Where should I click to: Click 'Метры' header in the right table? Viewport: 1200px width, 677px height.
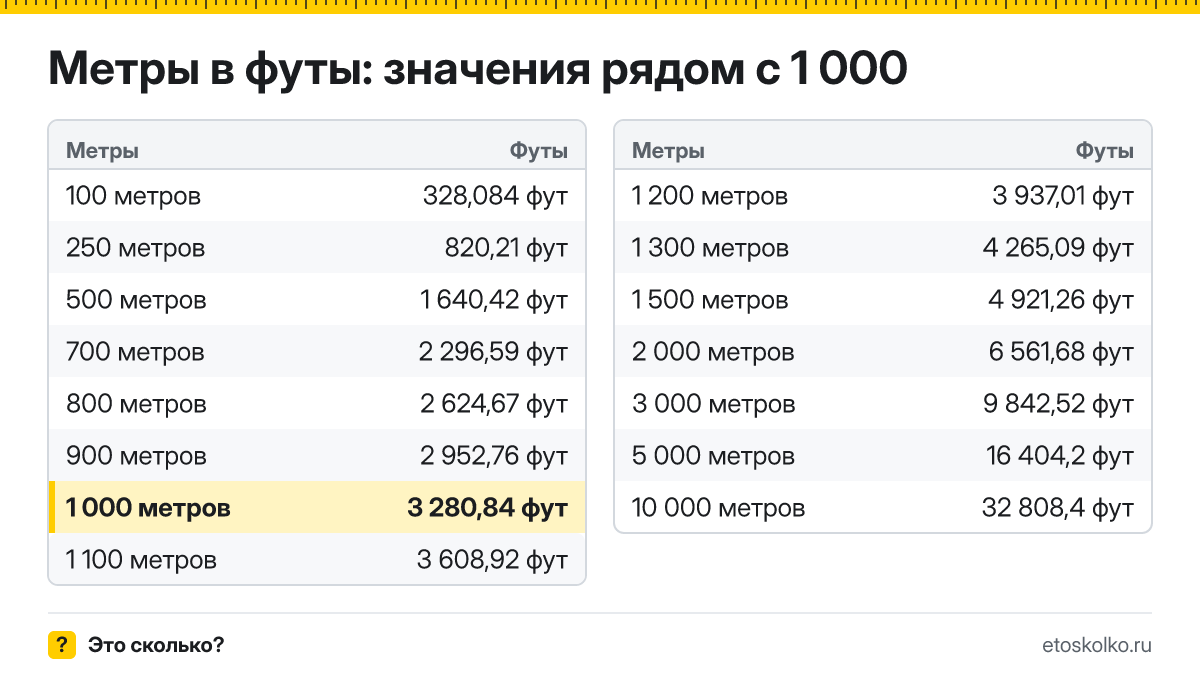668,151
